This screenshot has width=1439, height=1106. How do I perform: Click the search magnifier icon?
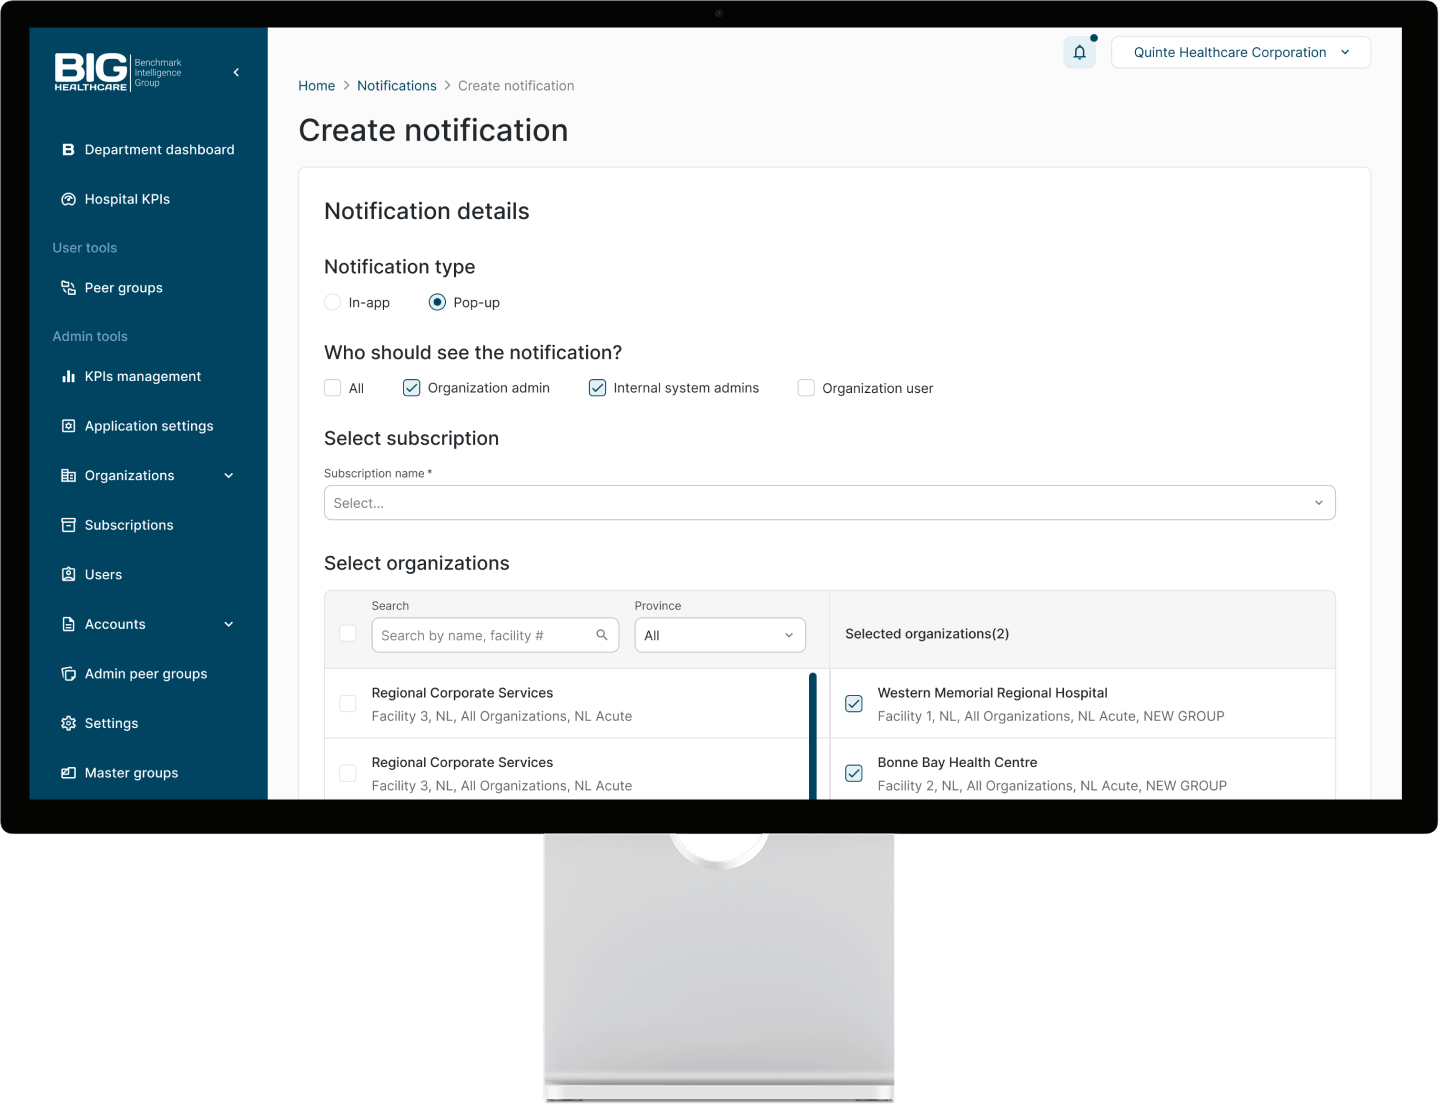601,635
